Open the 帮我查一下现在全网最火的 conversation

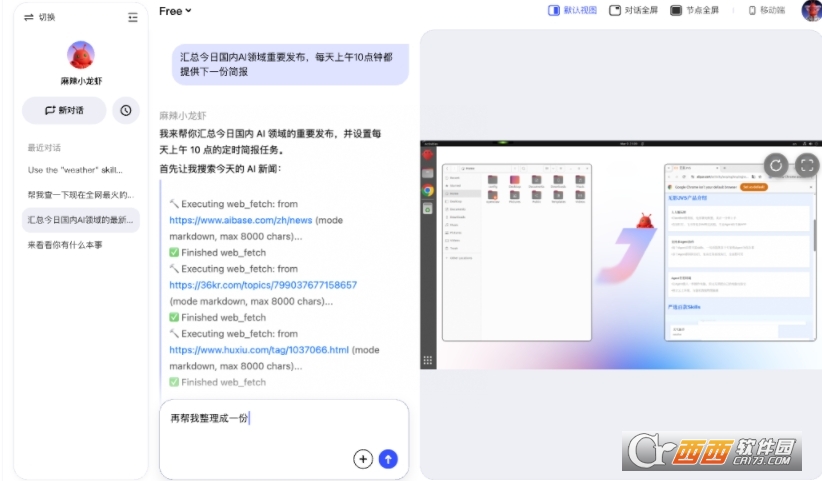coord(81,195)
